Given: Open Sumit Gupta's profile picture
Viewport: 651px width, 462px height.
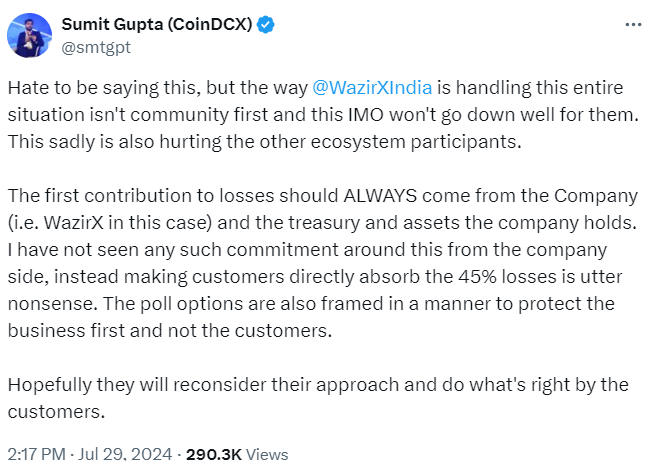Looking at the screenshot, I should click(29, 35).
